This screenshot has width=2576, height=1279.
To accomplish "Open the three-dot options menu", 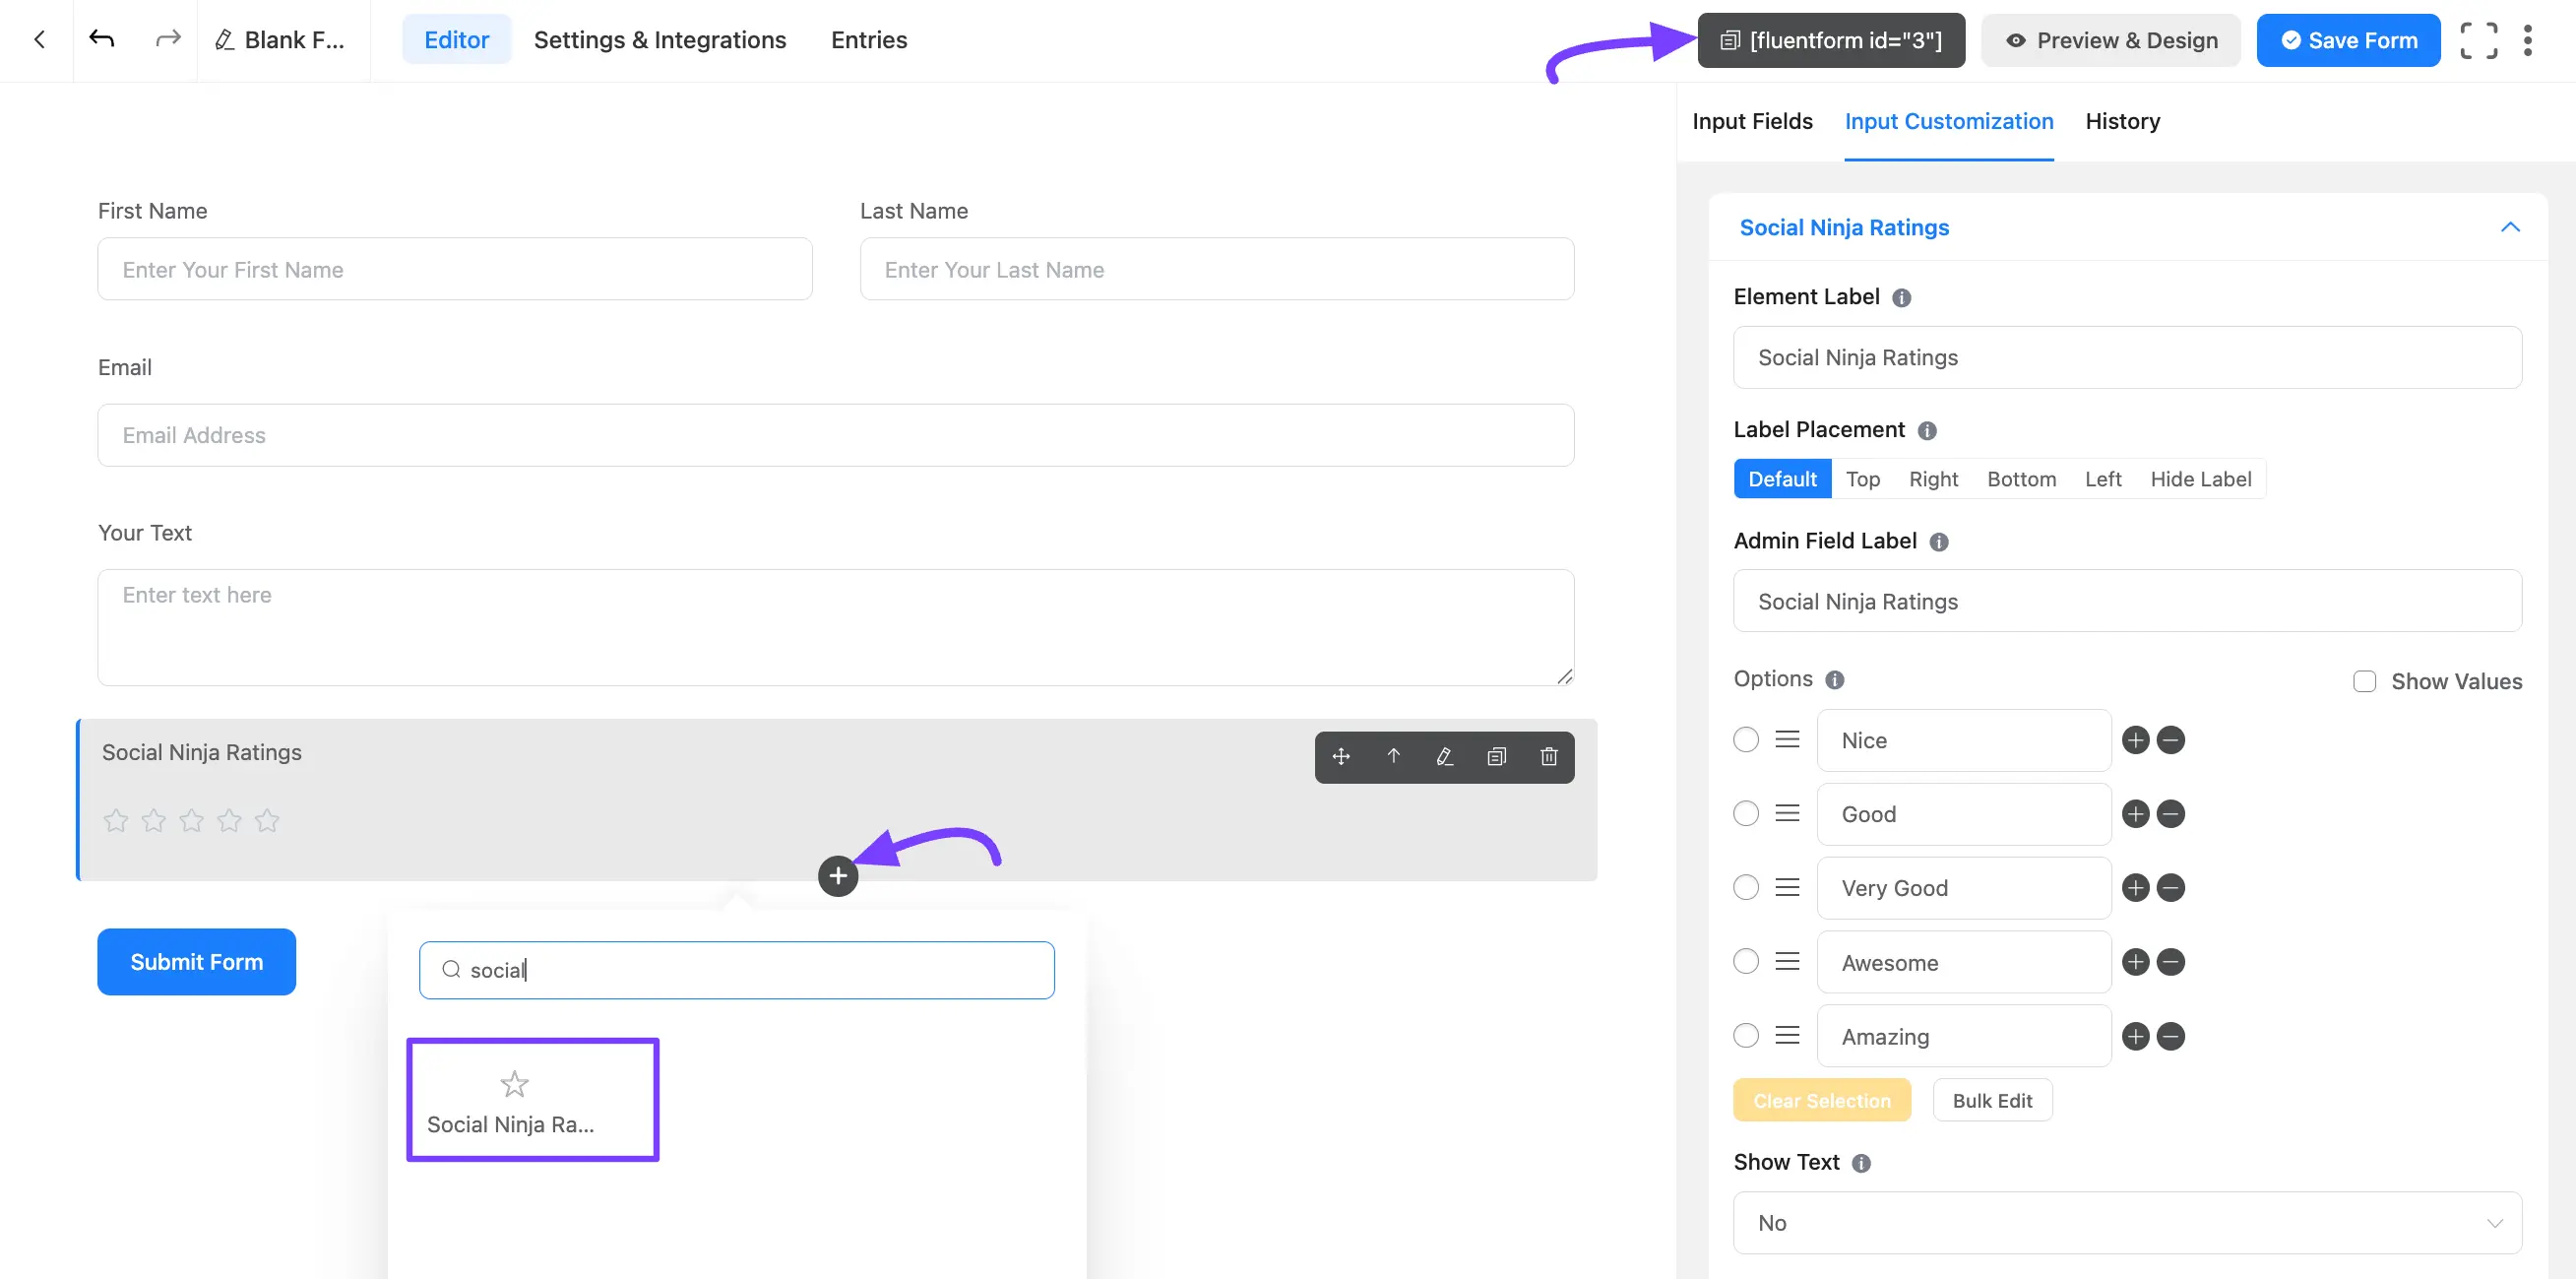I will (2529, 40).
